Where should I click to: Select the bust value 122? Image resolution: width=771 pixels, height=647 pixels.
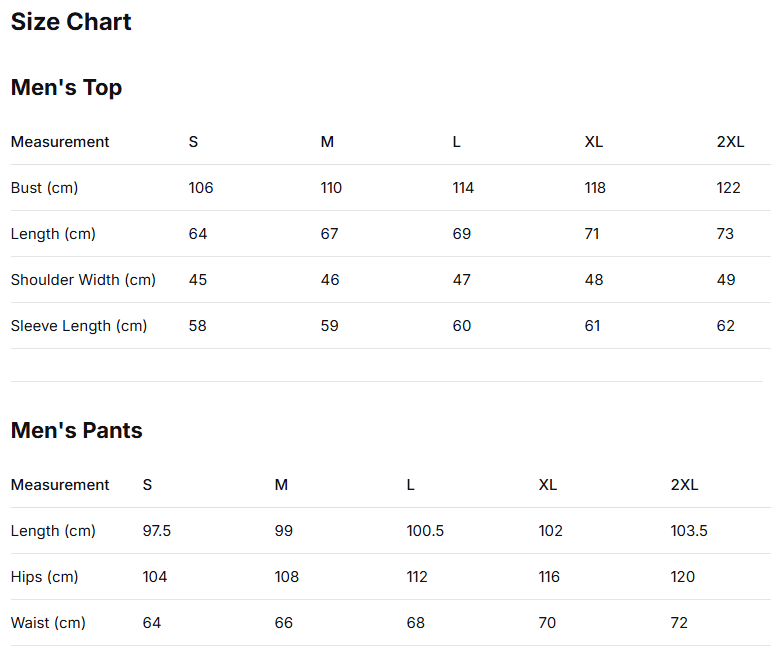click(728, 188)
